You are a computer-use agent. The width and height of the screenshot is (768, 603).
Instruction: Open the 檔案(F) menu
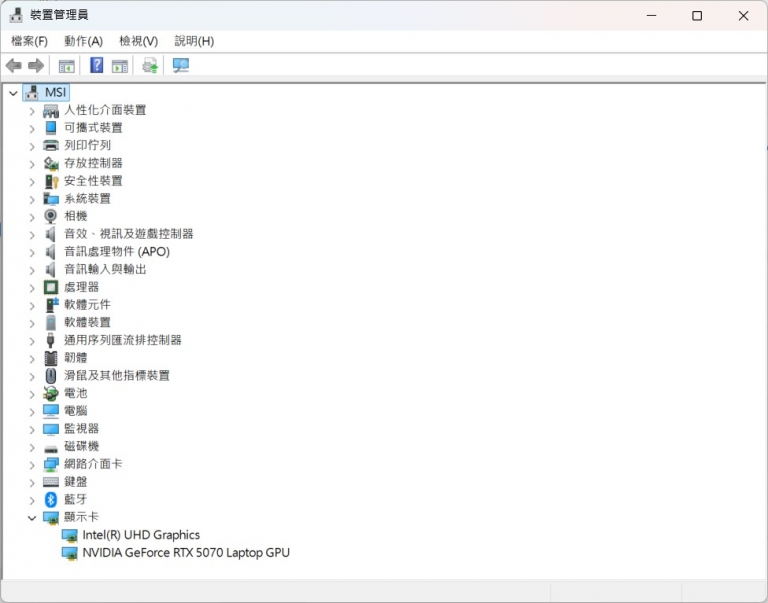[29, 41]
